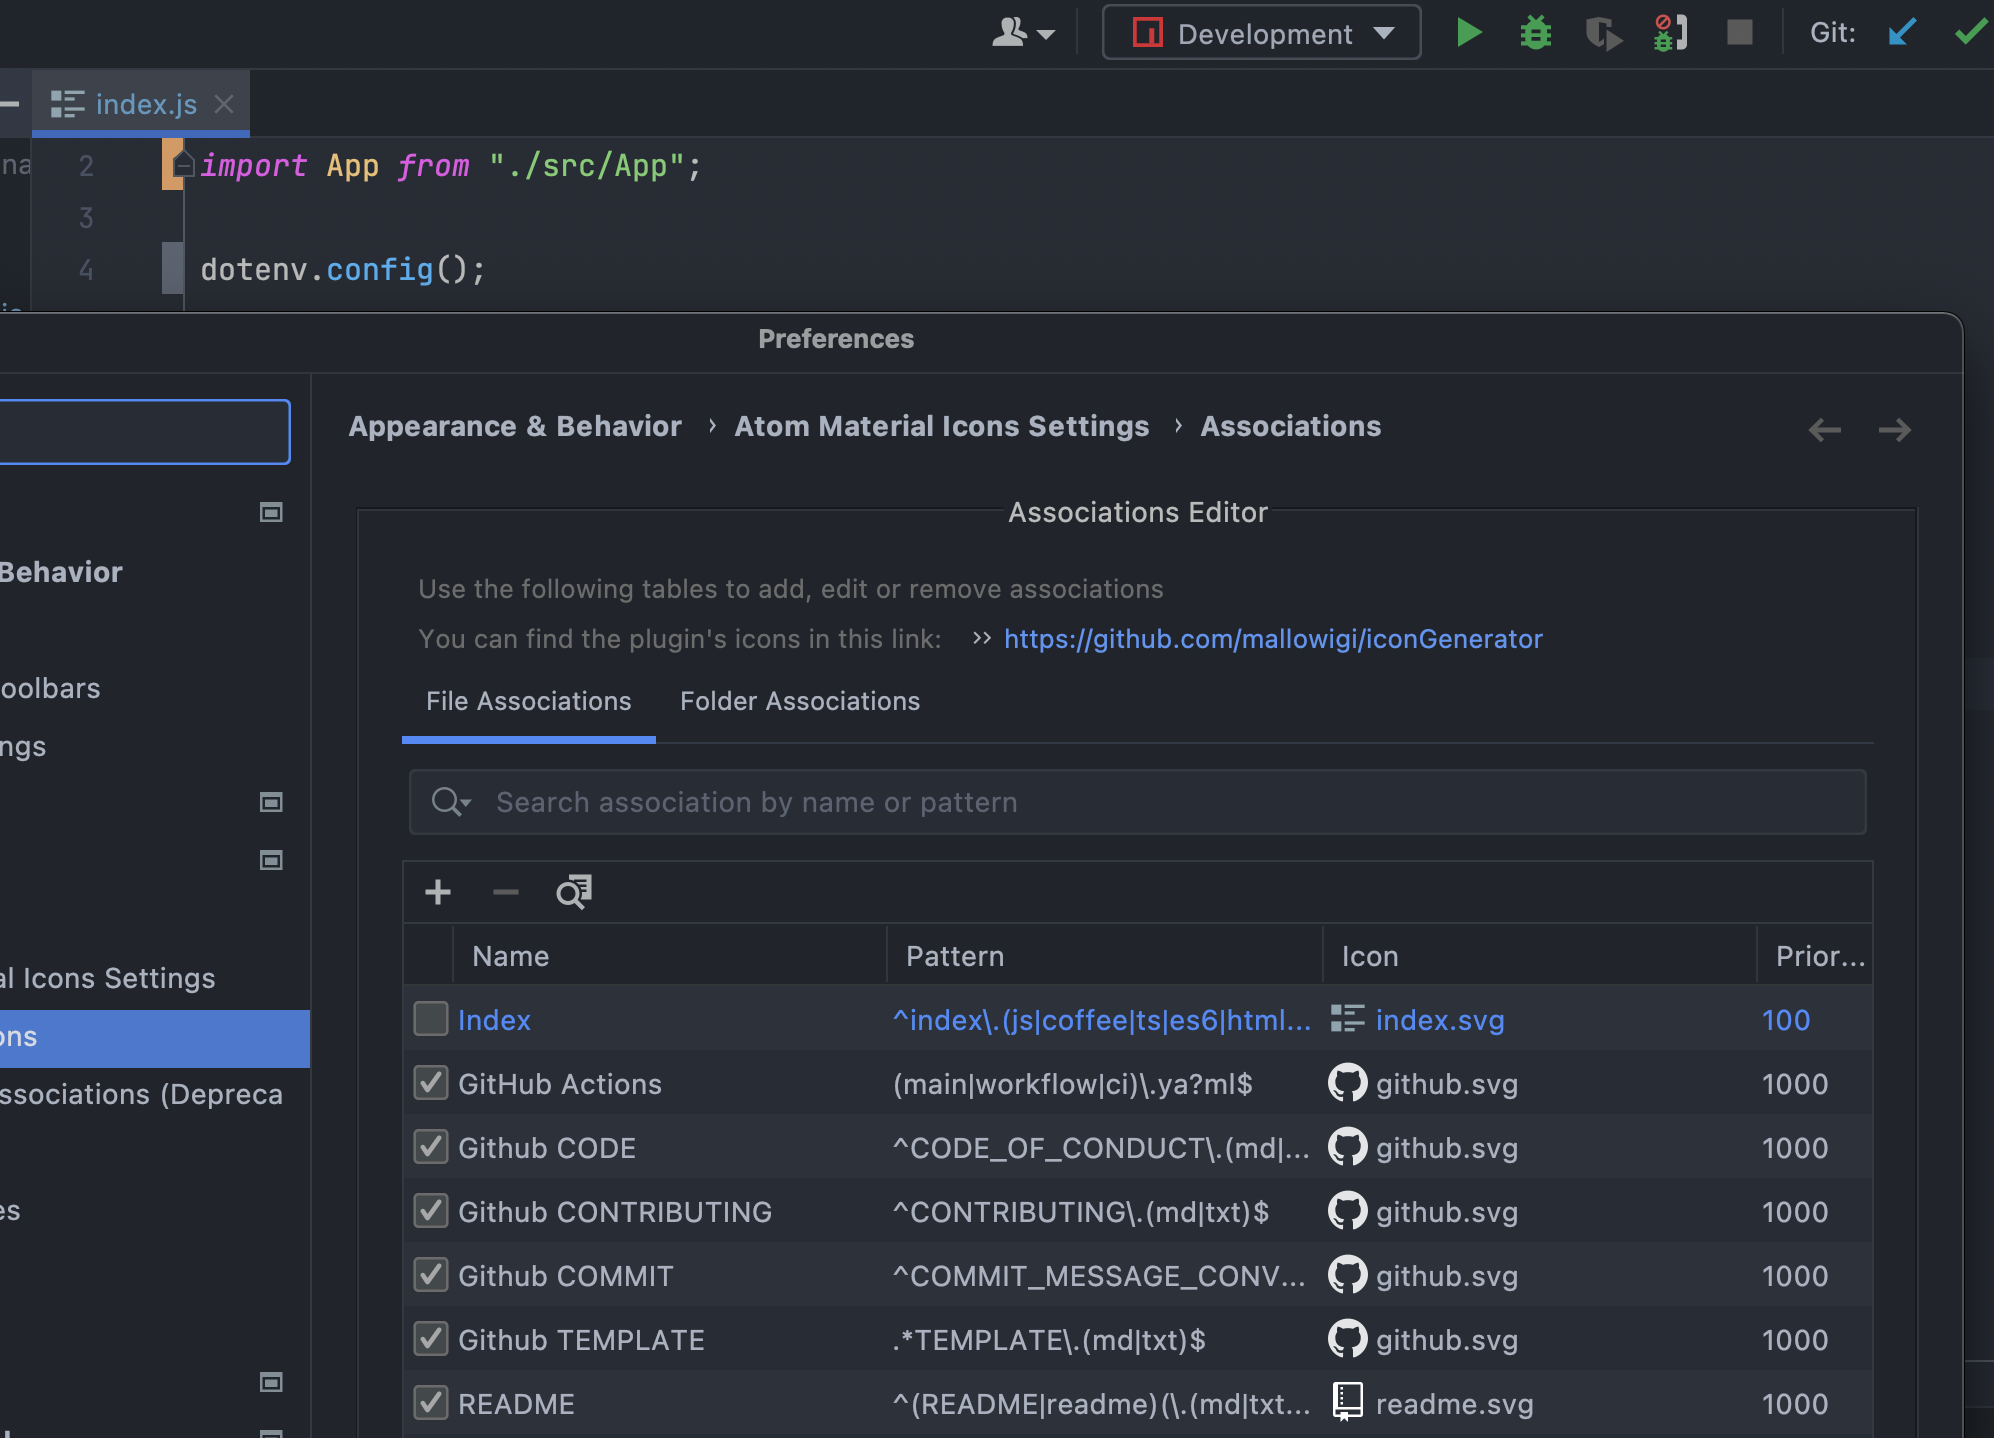Uncheck the README association checkbox
The width and height of the screenshot is (1994, 1438).
[431, 1403]
